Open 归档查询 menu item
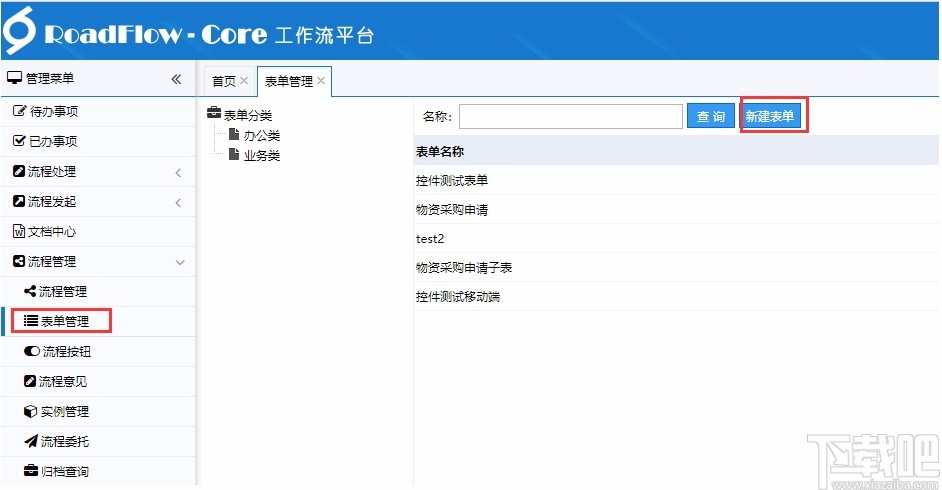 [x=98, y=471]
